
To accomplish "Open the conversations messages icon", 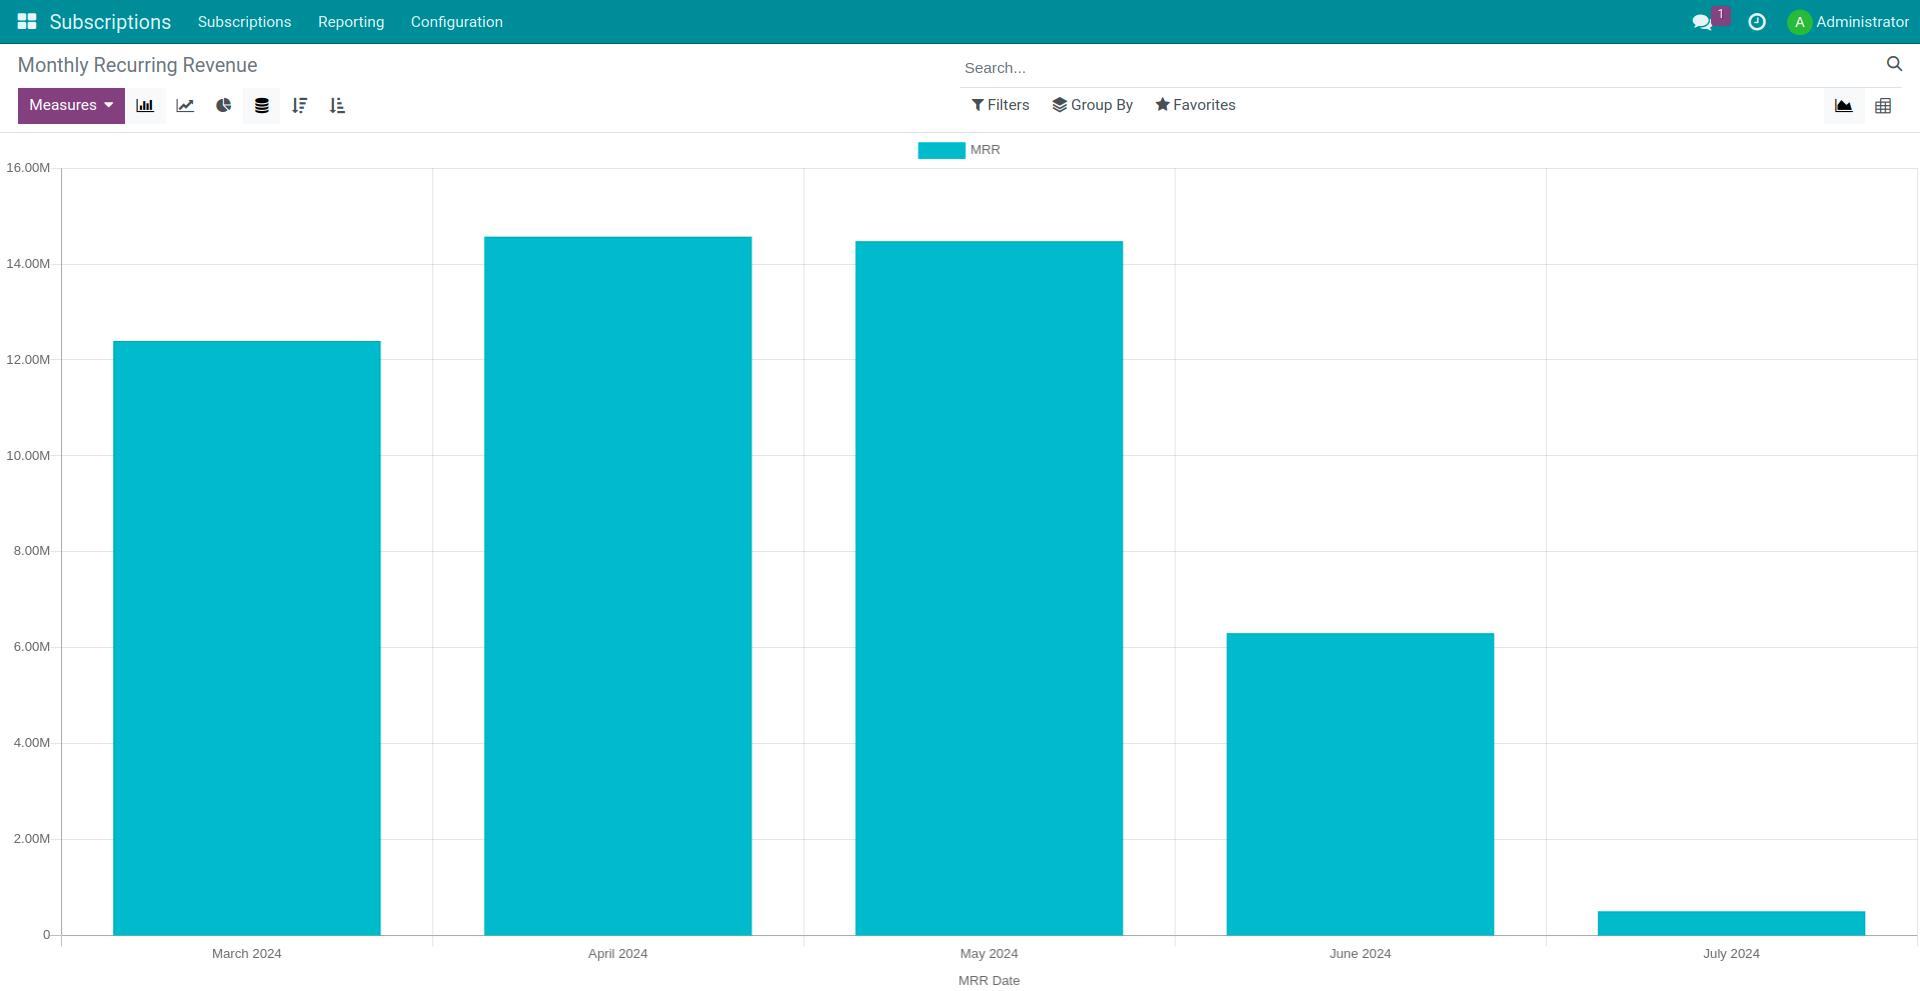I will click(1702, 22).
